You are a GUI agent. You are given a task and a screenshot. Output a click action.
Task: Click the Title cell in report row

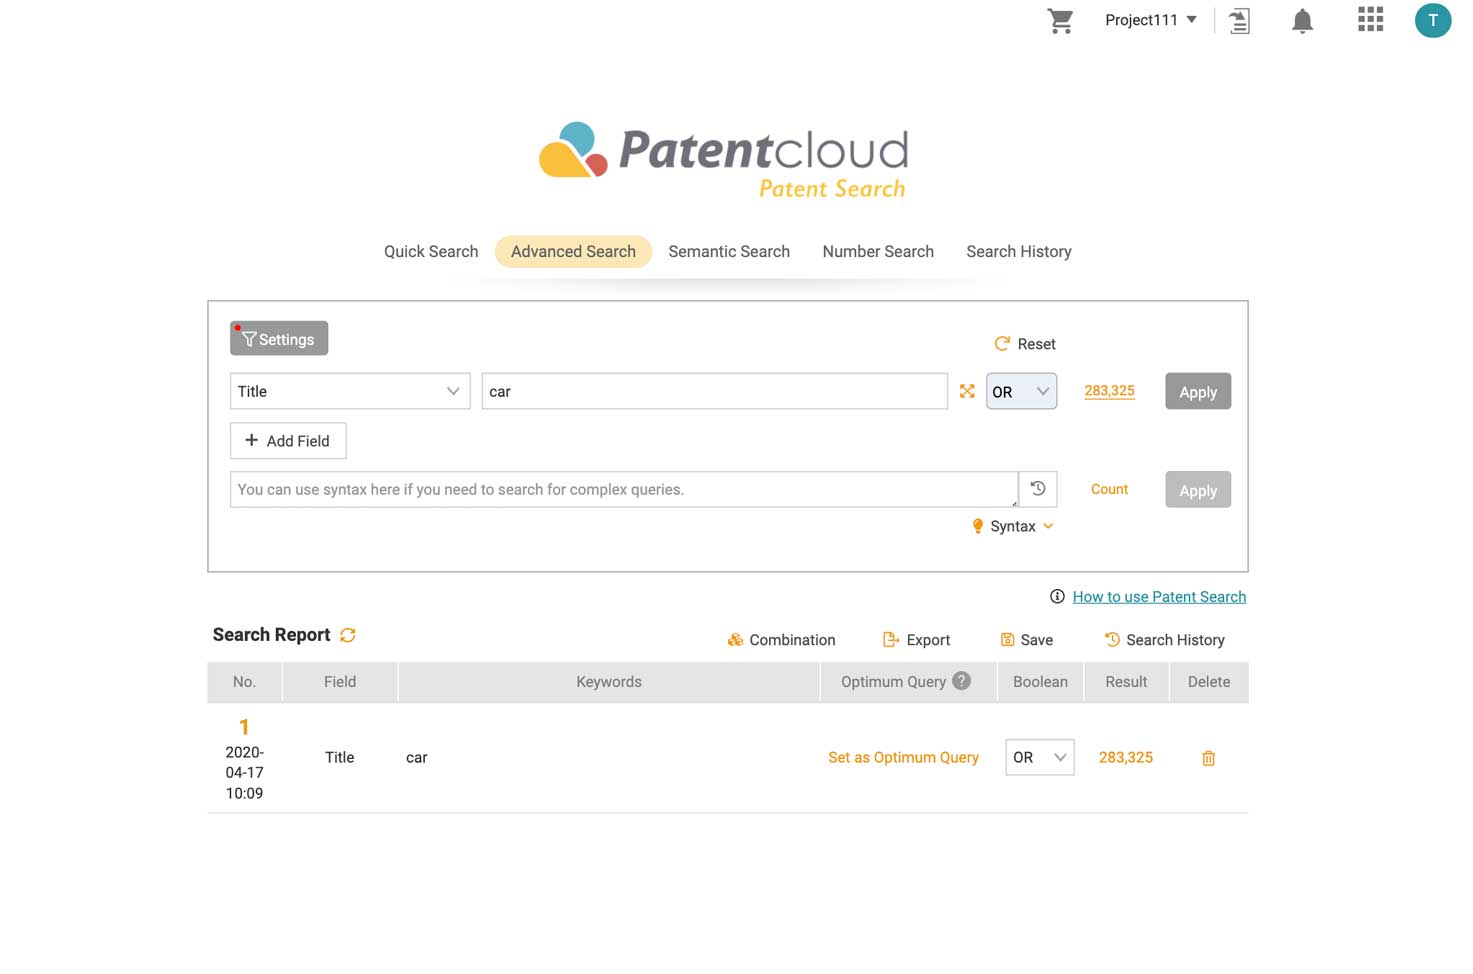point(340,757)
